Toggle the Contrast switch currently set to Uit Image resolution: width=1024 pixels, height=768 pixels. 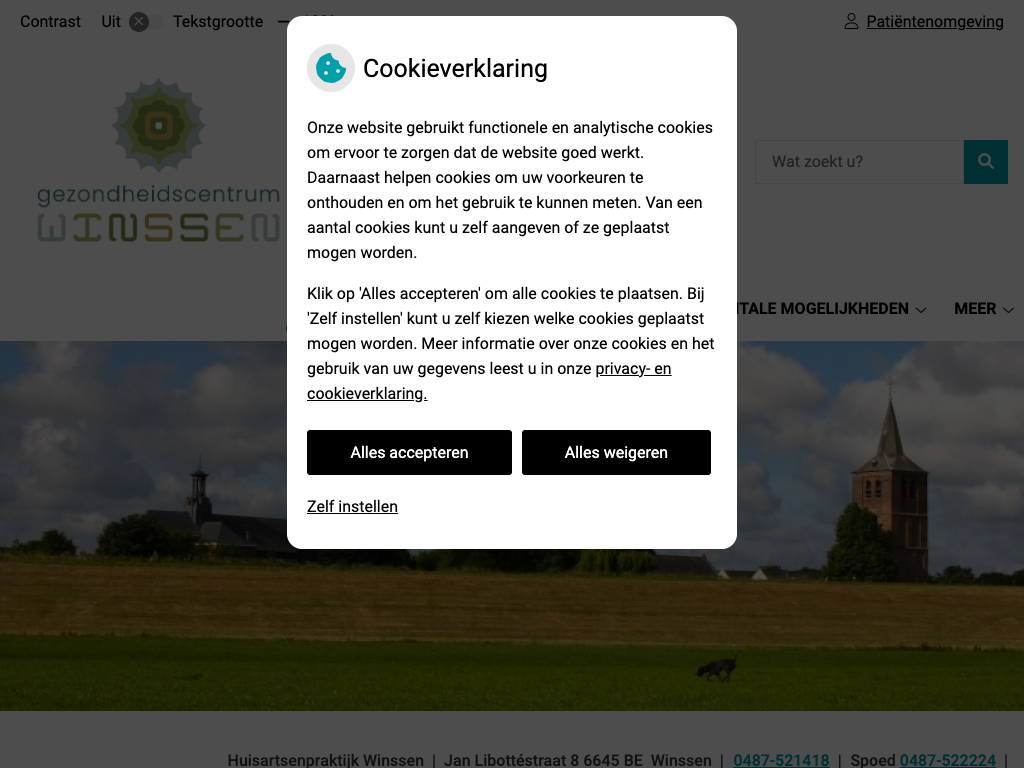pyautogui.click(x=145, y=22)
